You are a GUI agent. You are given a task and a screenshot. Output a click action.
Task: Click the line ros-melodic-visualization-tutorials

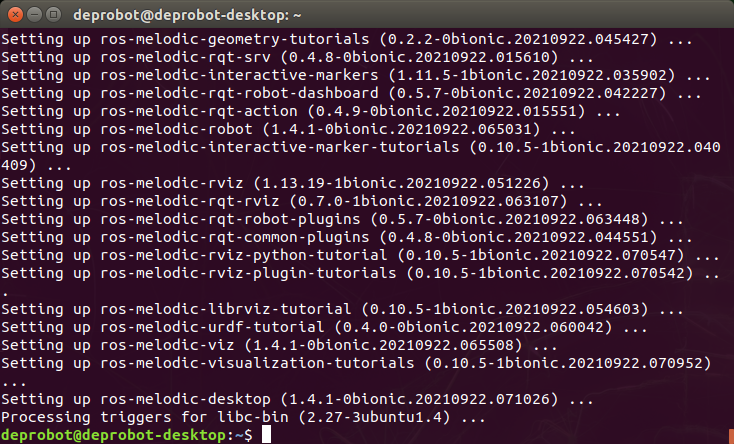click(357, 363)
